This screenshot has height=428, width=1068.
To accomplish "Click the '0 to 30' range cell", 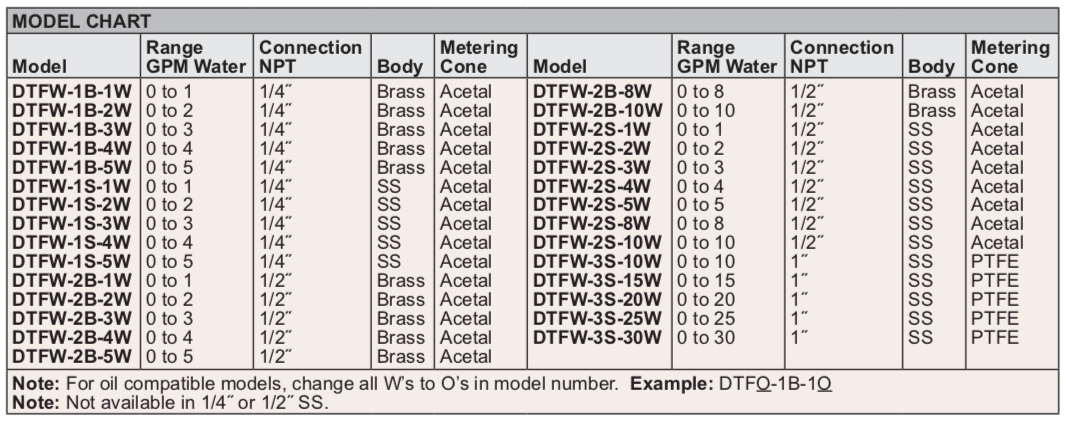I will click(x=707, y=338).
